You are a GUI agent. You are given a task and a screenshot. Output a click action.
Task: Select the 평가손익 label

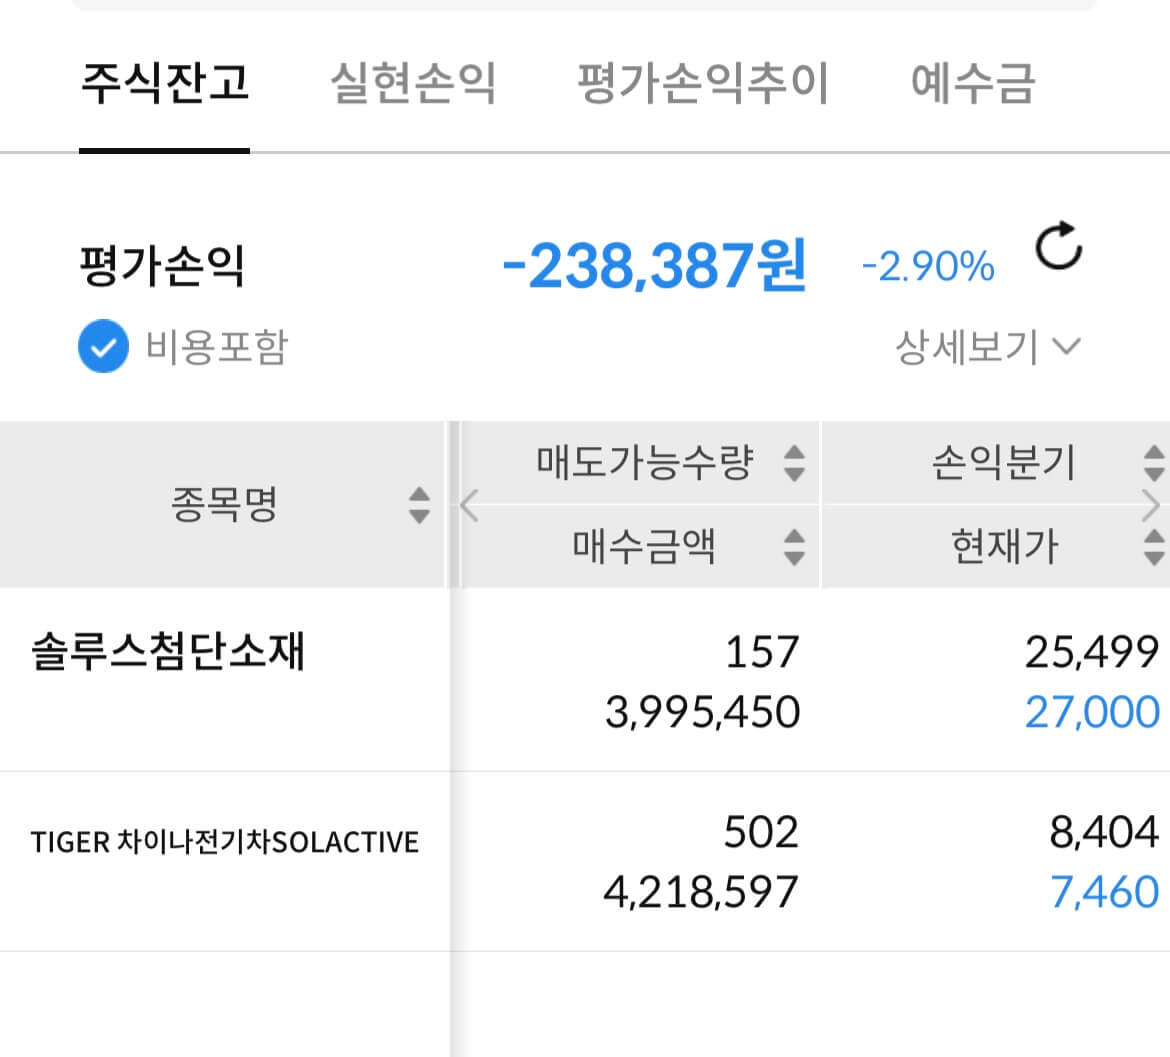pos(162,266)
